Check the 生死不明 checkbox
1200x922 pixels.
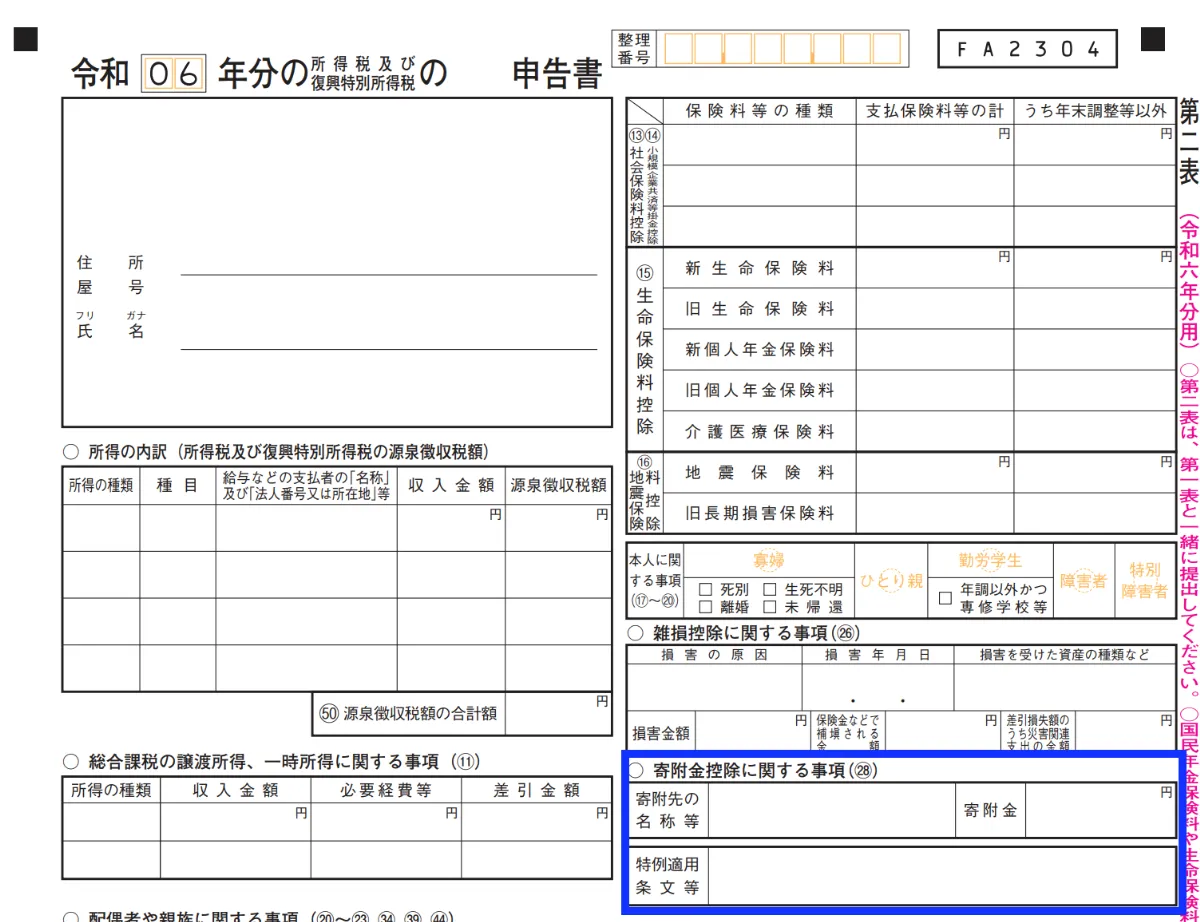click(770, 590)
